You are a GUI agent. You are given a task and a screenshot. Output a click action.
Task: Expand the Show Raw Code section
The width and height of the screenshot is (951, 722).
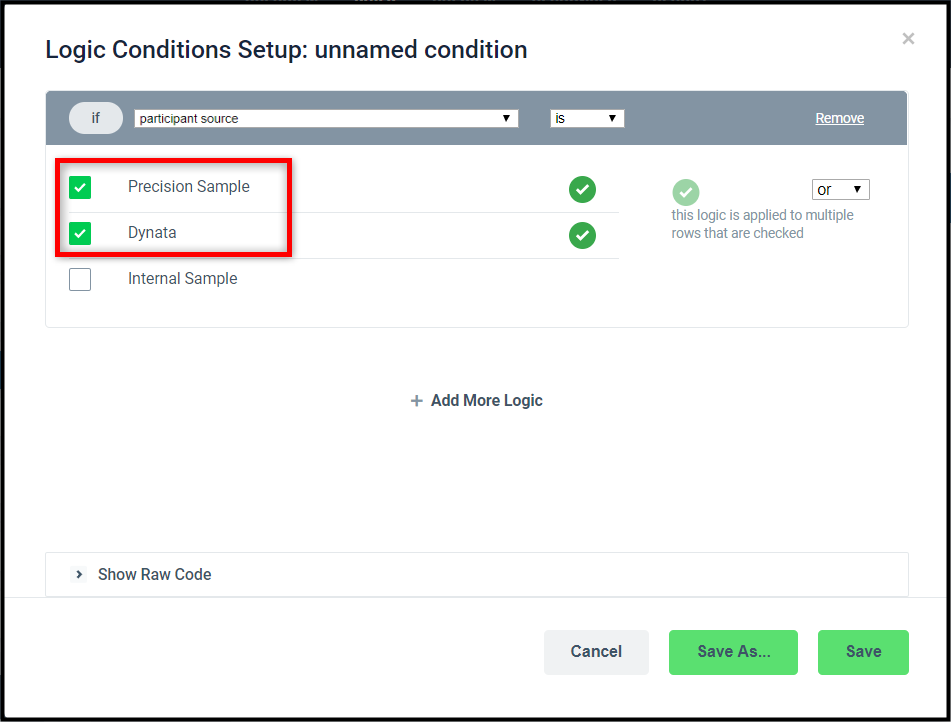477,574
